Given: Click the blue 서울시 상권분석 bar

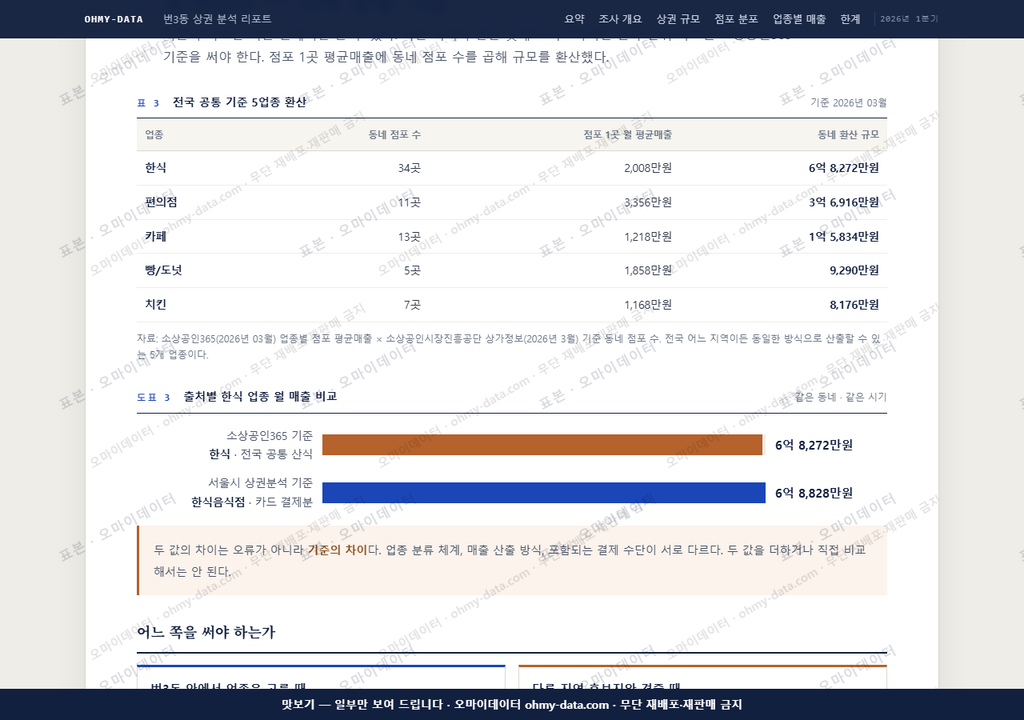Looking at the screenshot, I should pos(544,493).
